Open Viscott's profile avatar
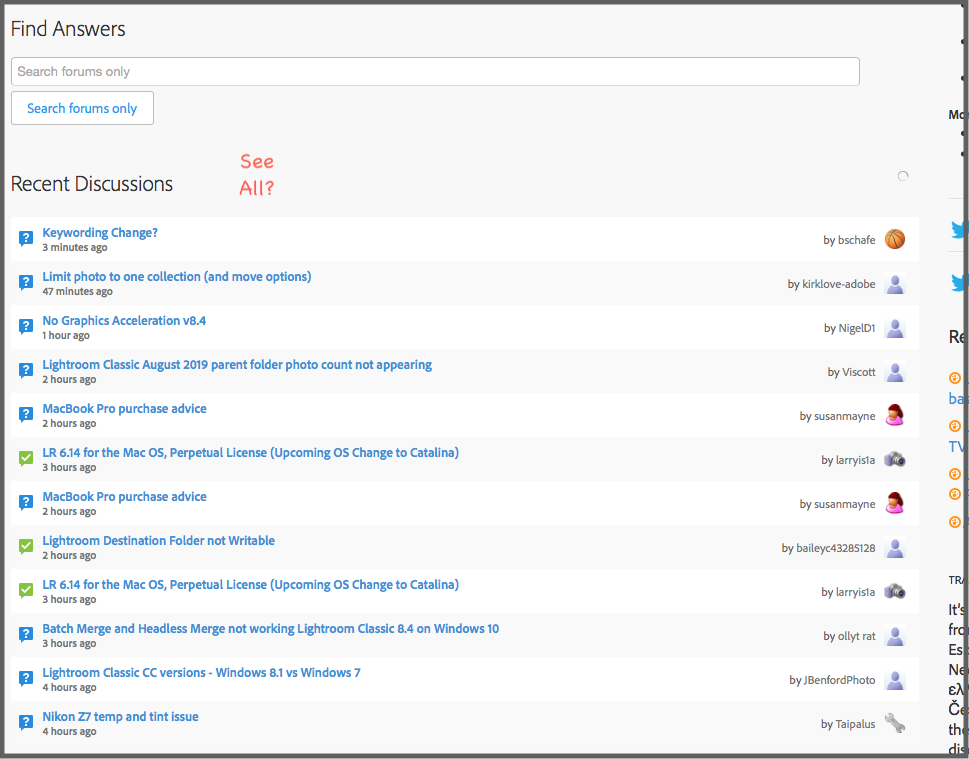969x759 pixels. pyautogui.click(x=895, y=371)
